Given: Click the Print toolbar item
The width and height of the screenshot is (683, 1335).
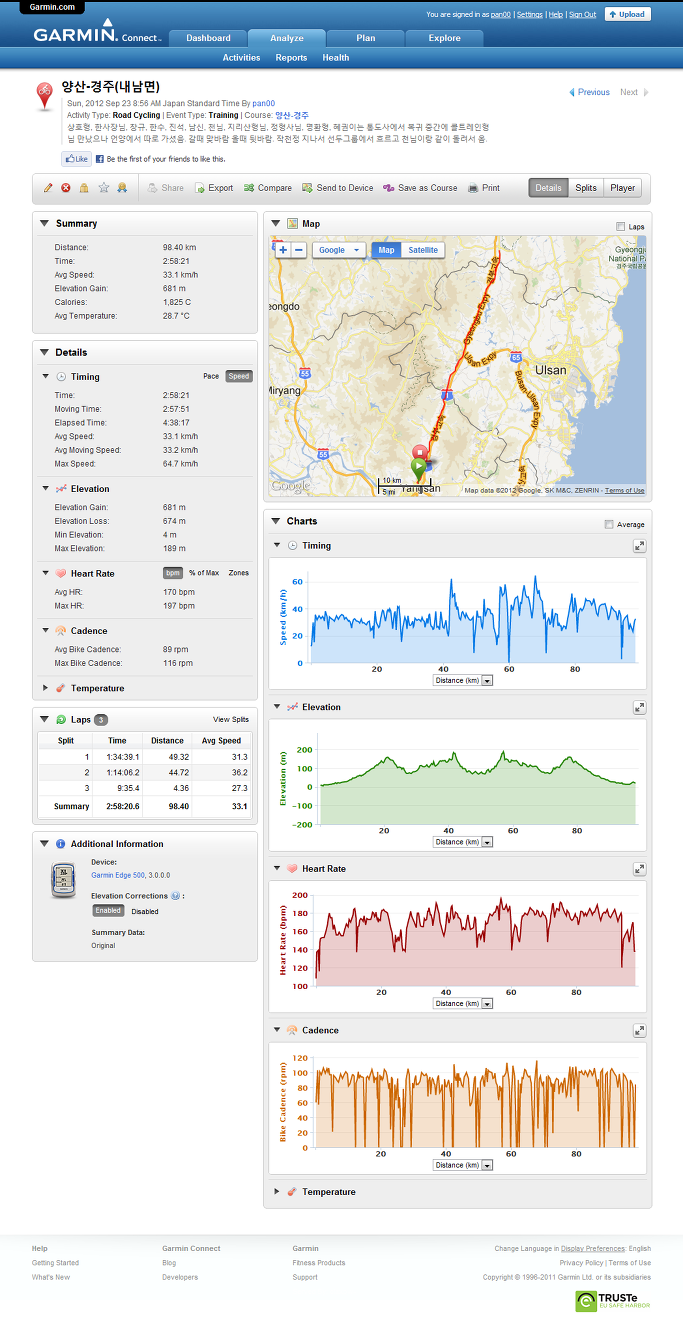Looking at the screenshot, I should click(x=484, y=188).
